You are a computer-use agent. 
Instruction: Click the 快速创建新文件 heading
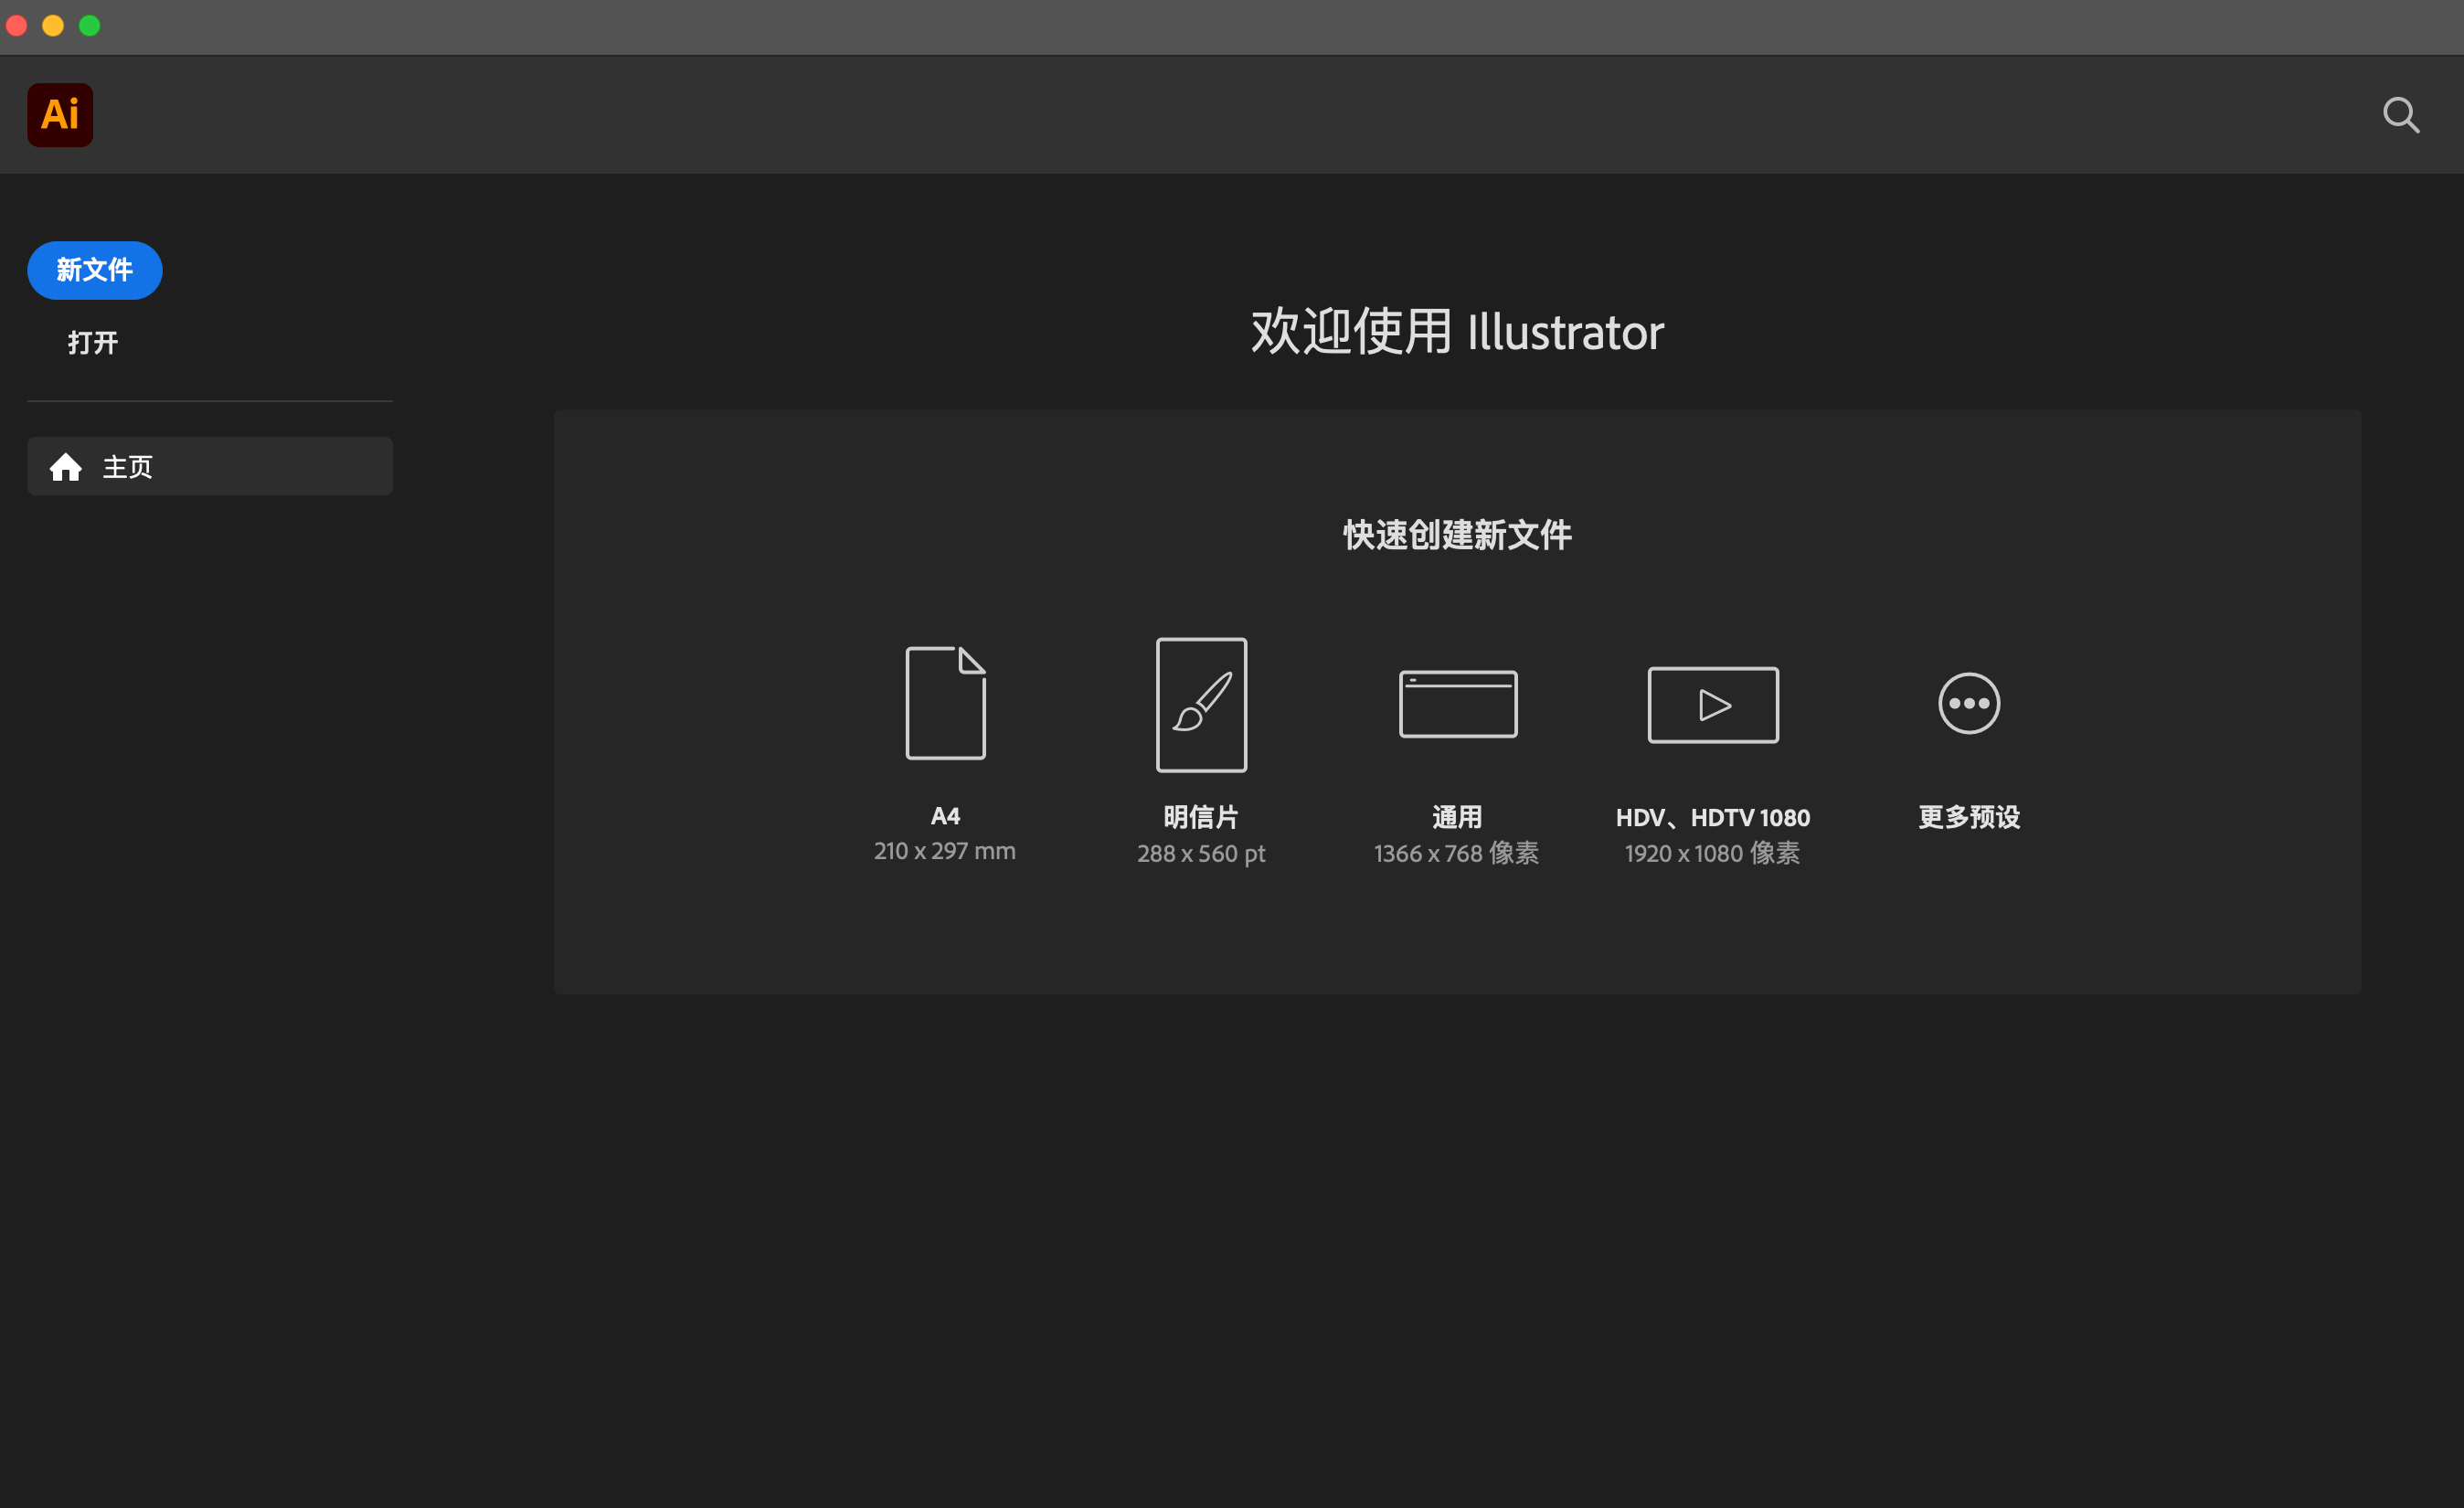[1457, 535]
